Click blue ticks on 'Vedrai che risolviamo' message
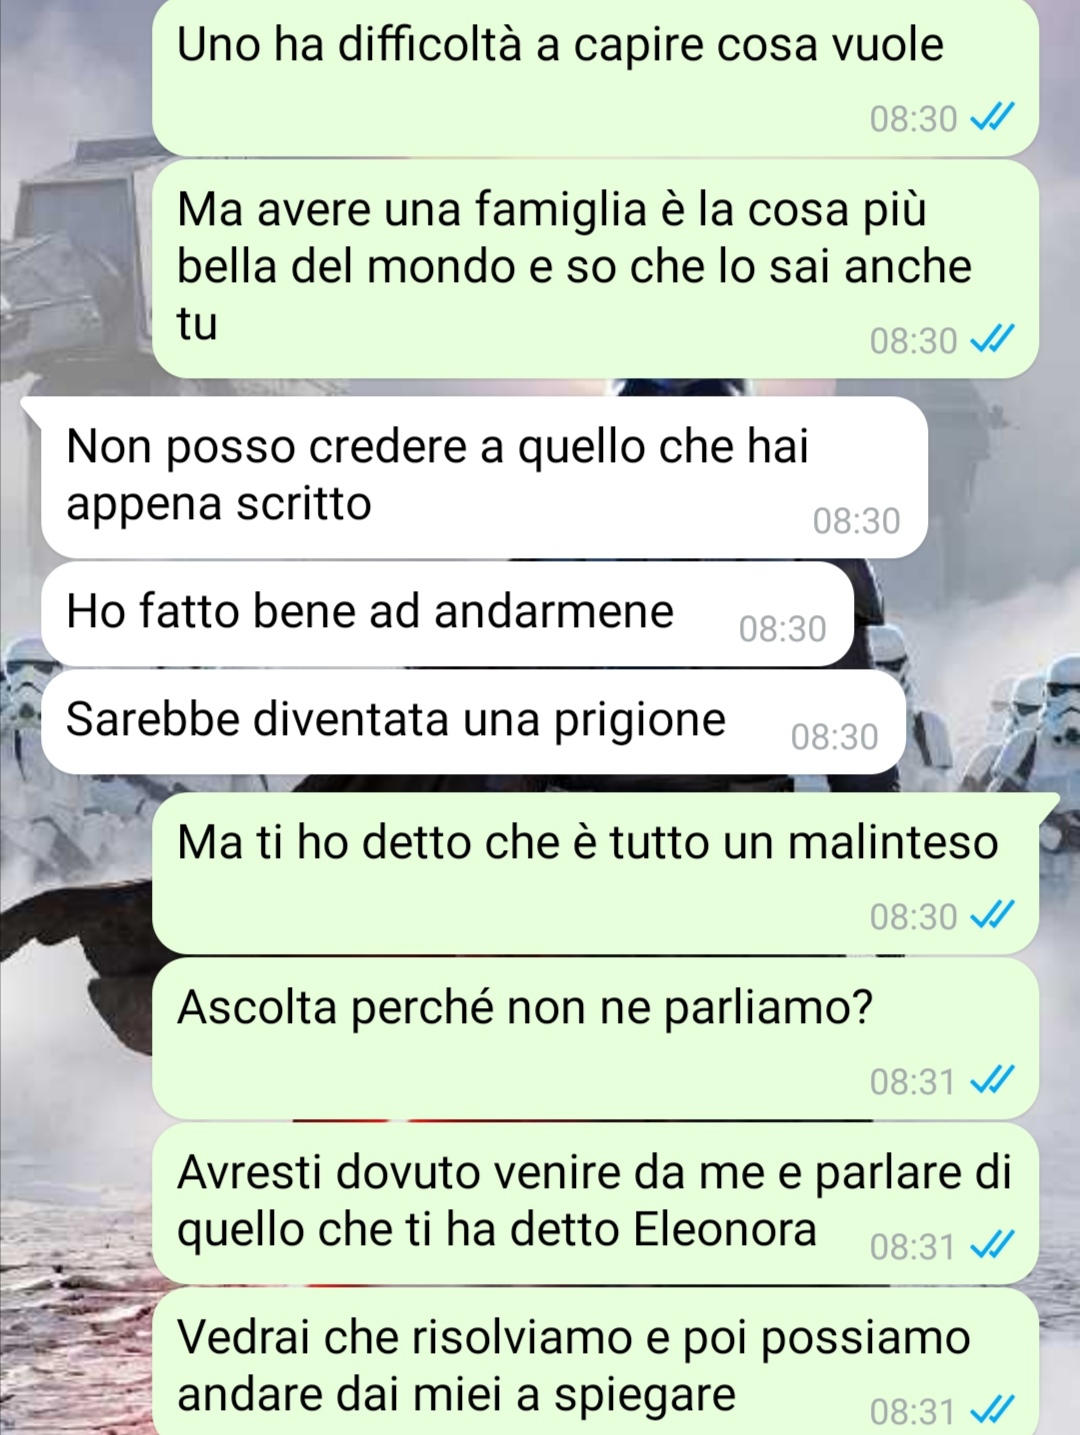Image resolution: width=1080 pixels, height=1435 pixels. pyautogui.click(x=993, y=1412)
